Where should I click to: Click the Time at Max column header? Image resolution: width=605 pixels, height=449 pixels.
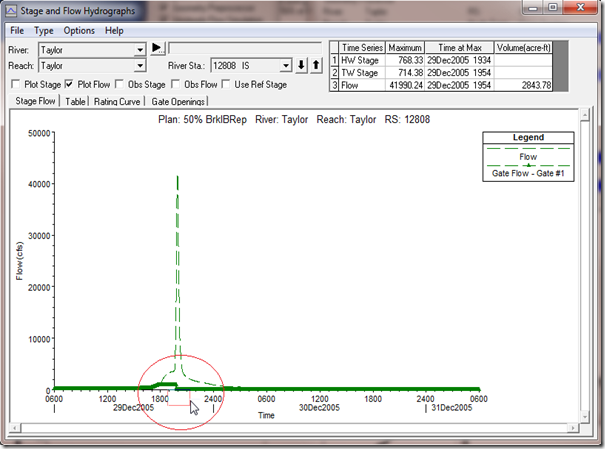click(460, 48)
